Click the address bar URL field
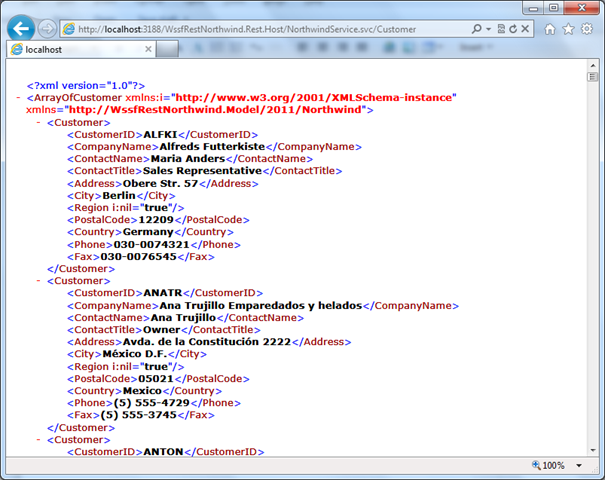This screenshot has width=605, height=480. click(260, 29)
